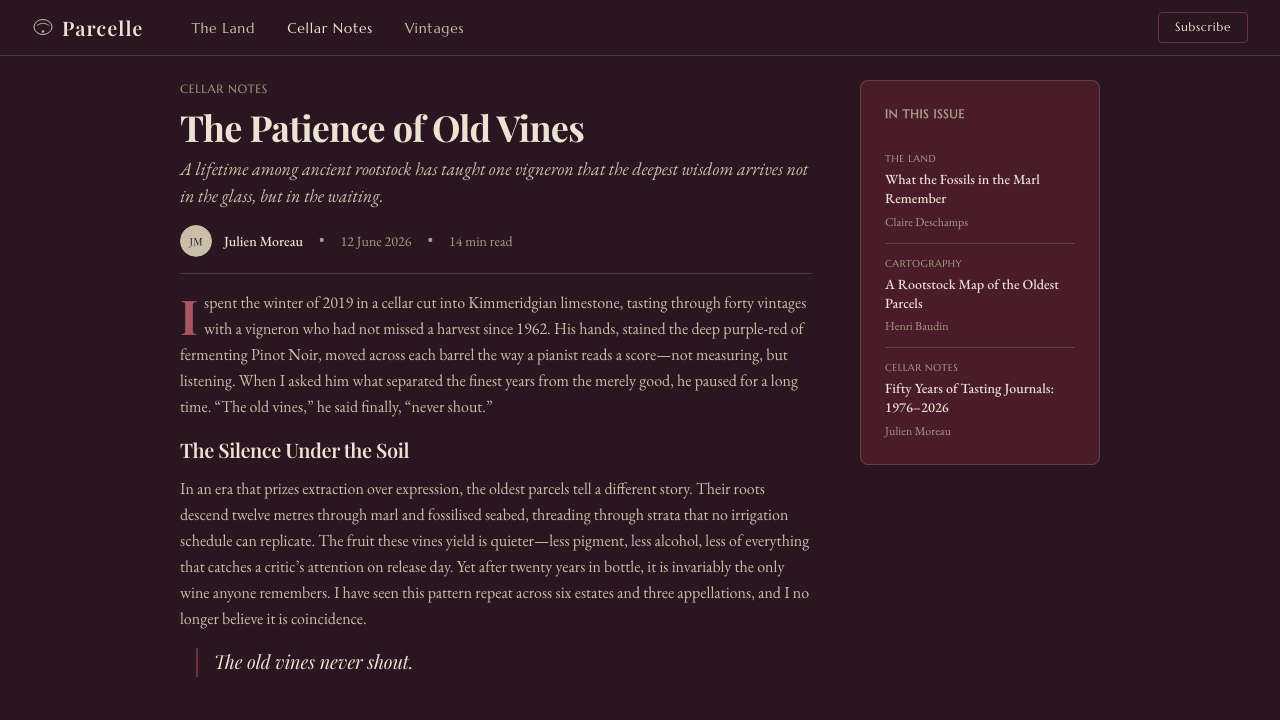Open A Rootstock Map of the Oldest Parcels
The height and width of the screenshot is (720, 1280).
972,294
